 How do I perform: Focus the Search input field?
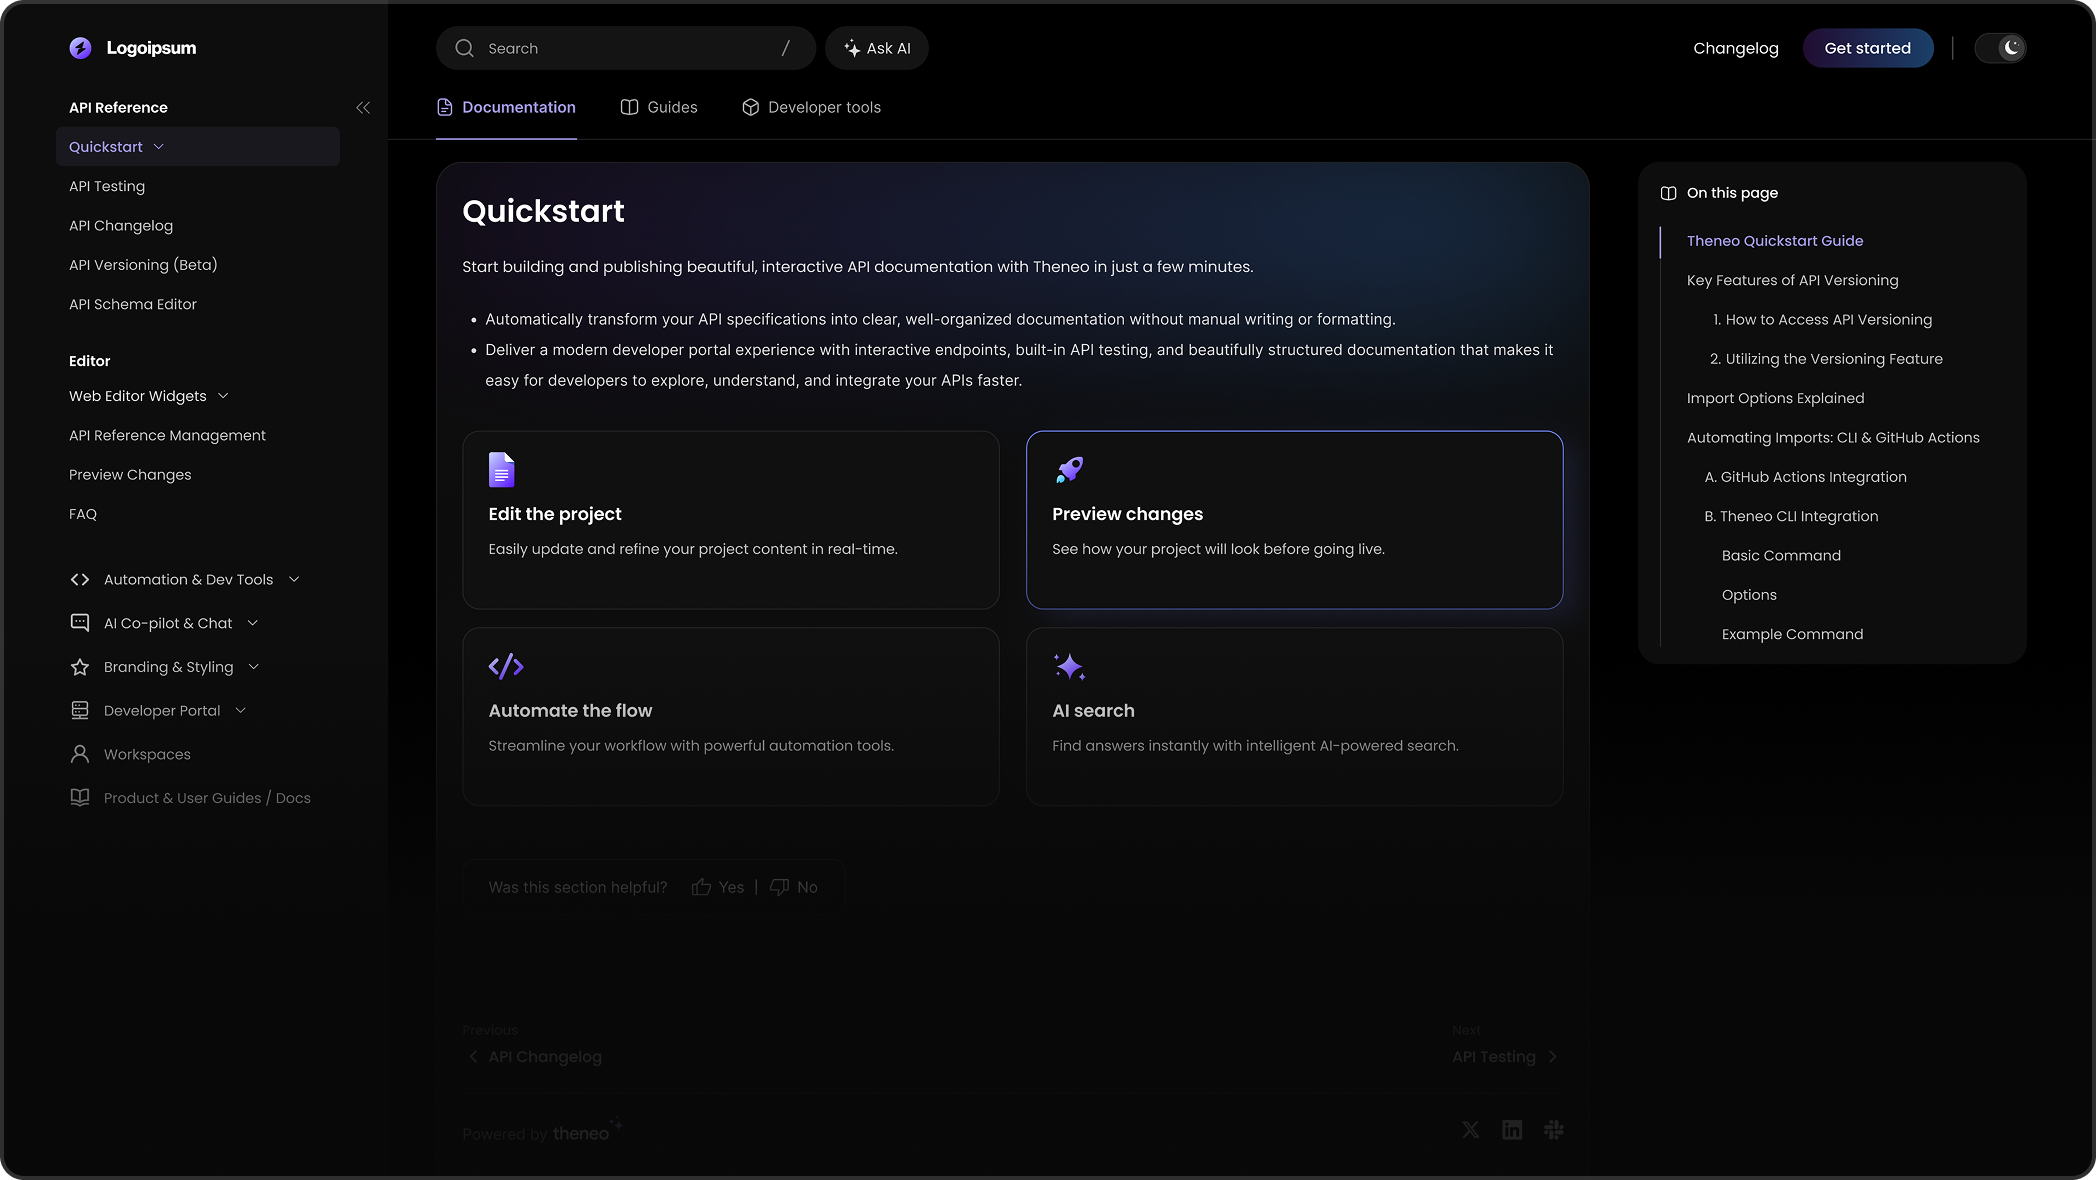626,48
